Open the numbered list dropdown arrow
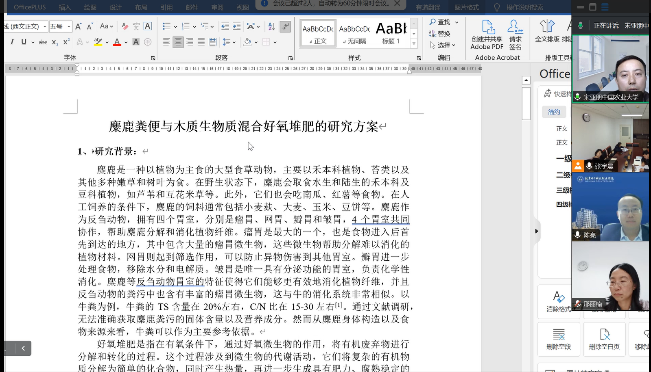 click(x=194, y=27)
